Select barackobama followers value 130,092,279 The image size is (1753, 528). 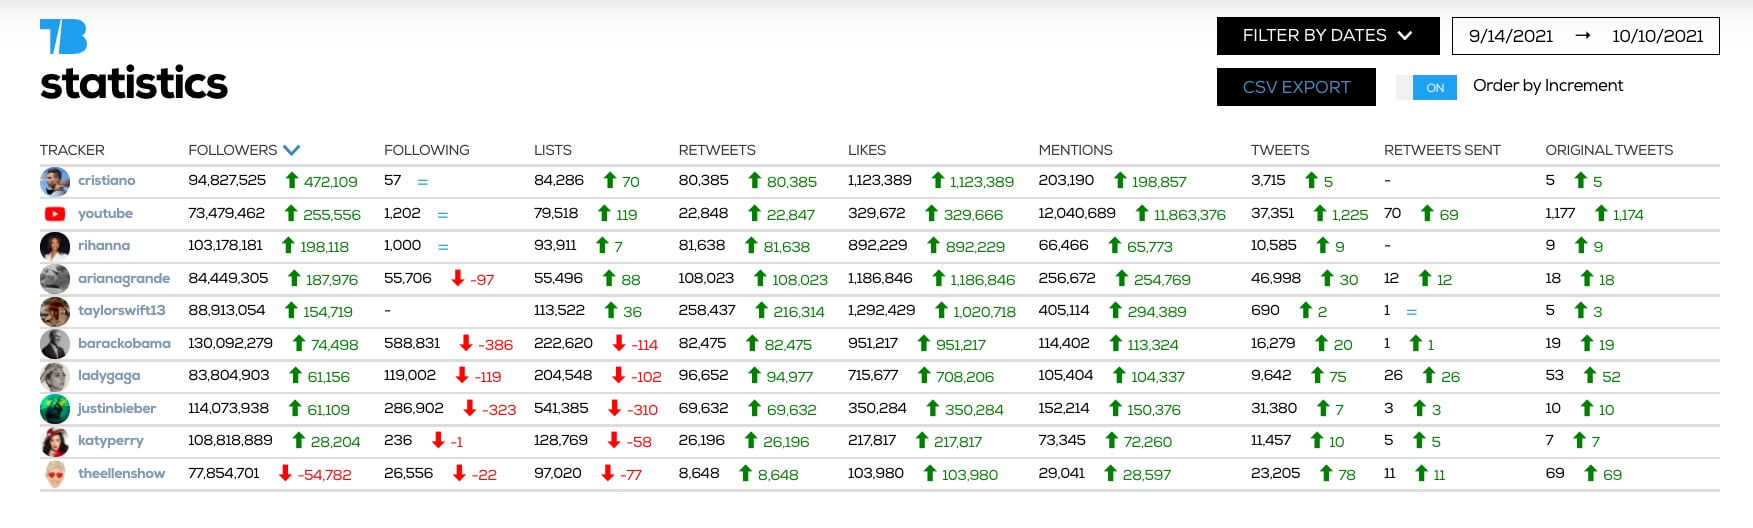(230, 343)
